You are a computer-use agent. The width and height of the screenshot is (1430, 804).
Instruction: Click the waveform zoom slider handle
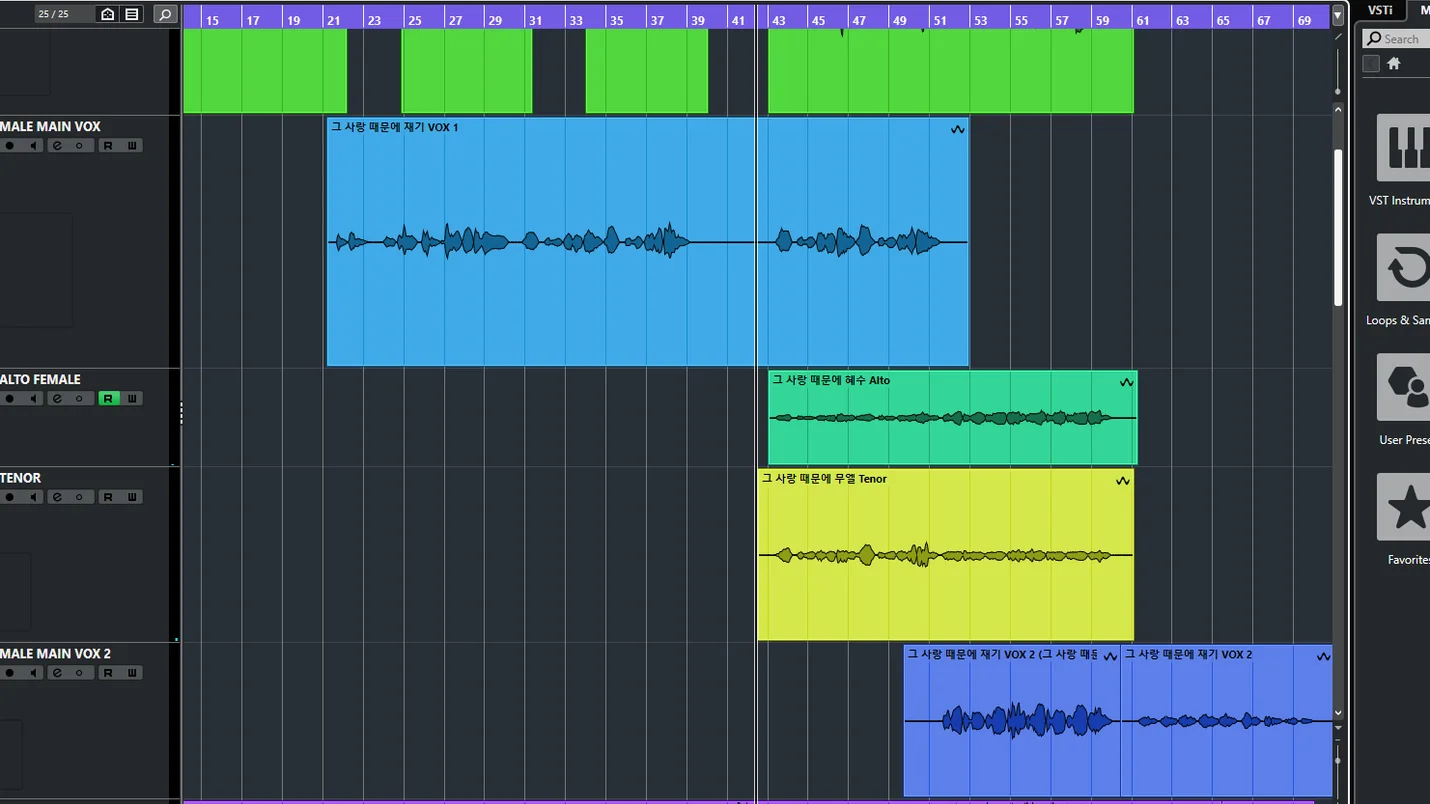click(1338, 91)
